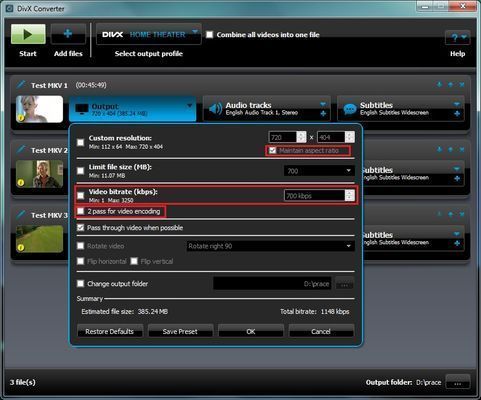Click the Add files plus icon
Viewport: 481px width, 400px height.
click(x=68, y=34)
